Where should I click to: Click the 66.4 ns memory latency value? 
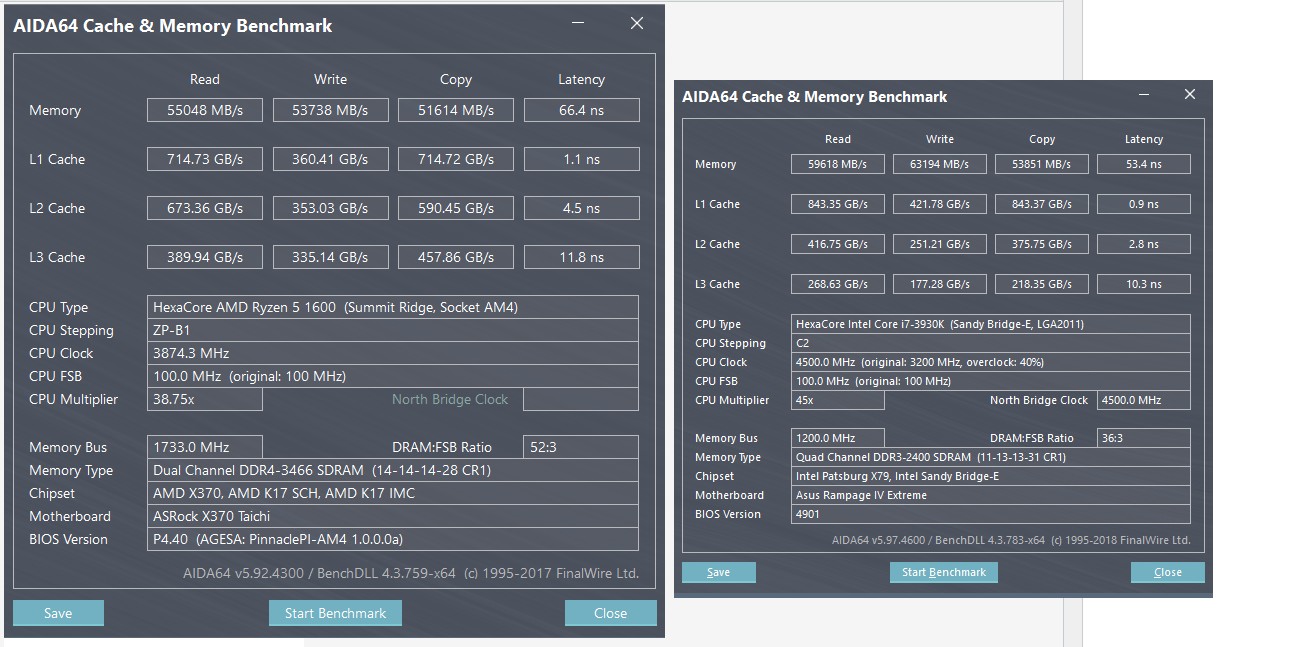point(581,110)
